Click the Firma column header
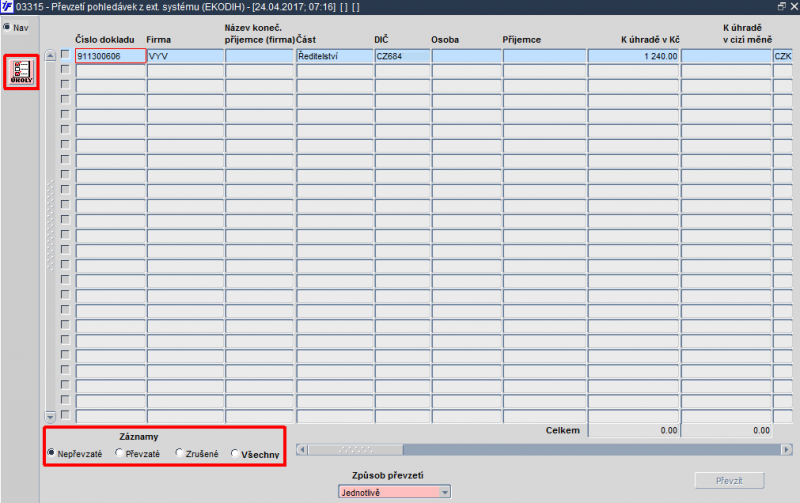Screen dimensions: 800x503 tap(159, 40)
